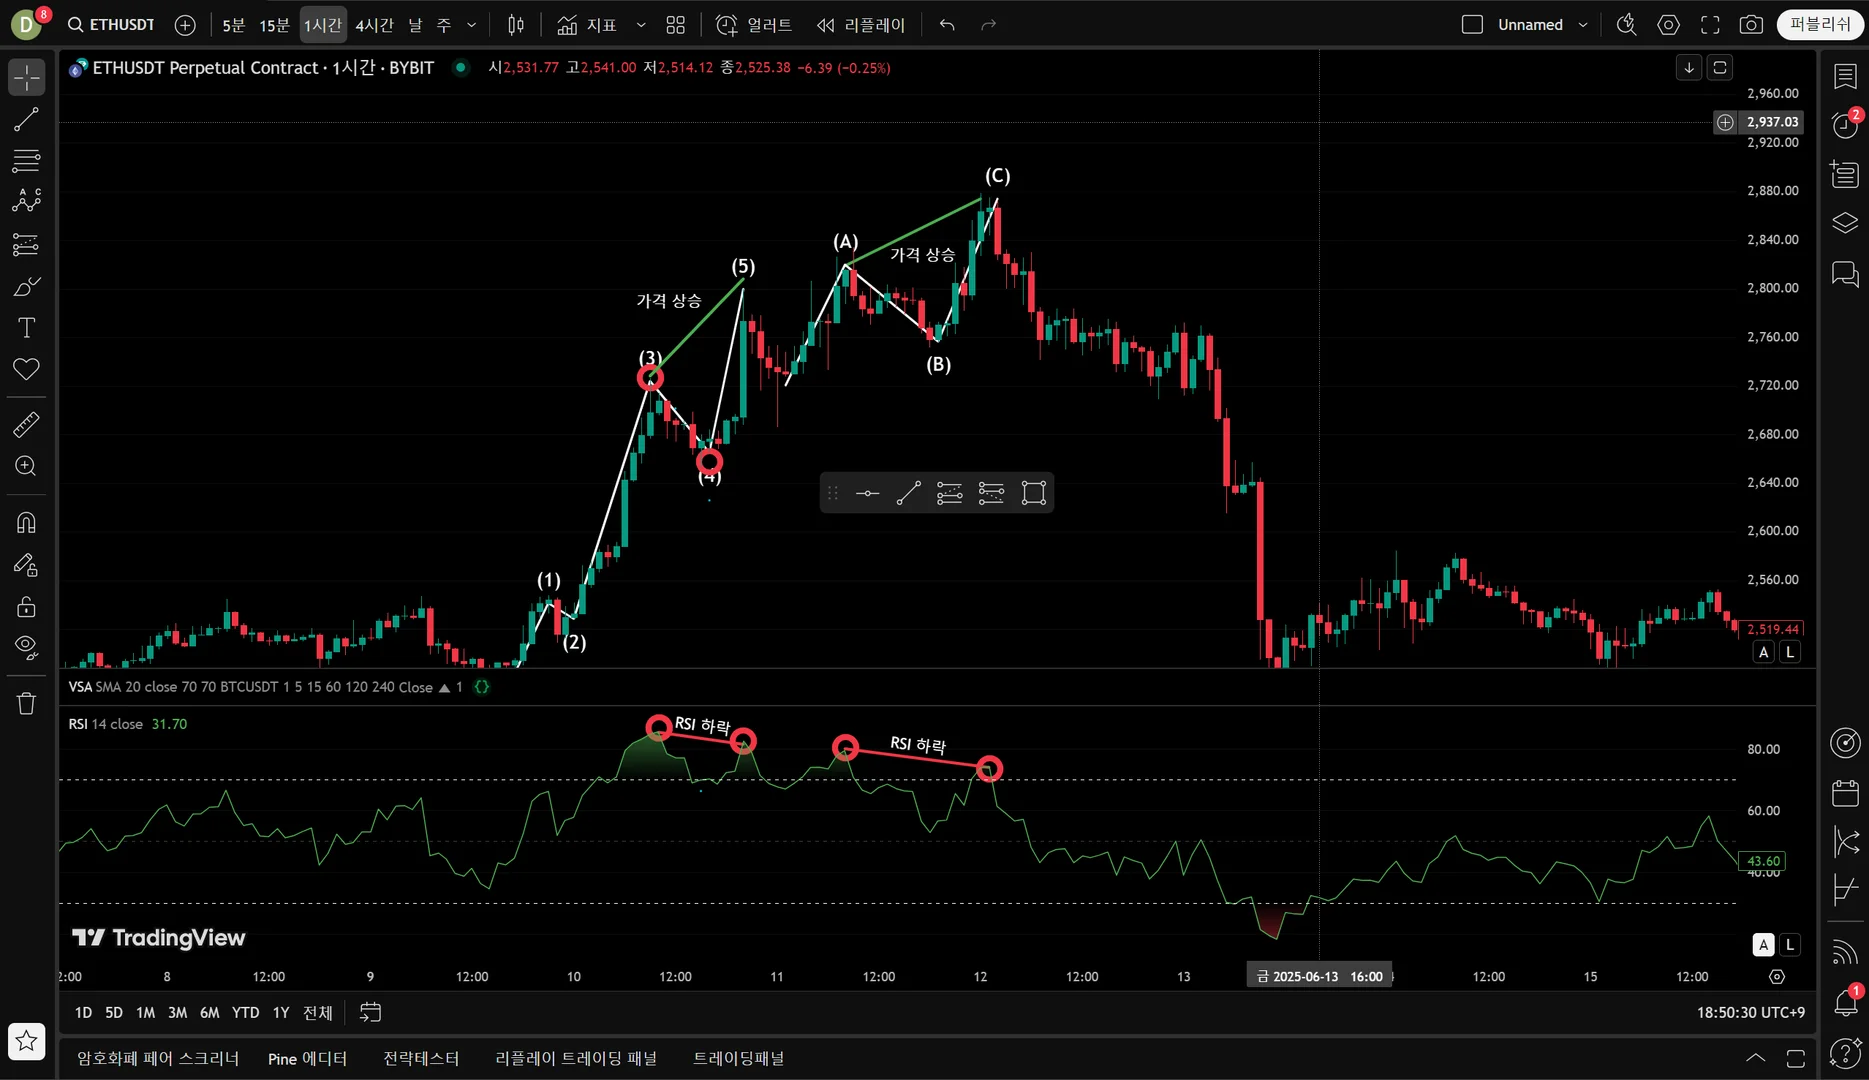Screen dimensions: 1869x1080
Task: Expand the bottom panel with chevron
Action: pyautogui.click(x=1755, y=1058)
